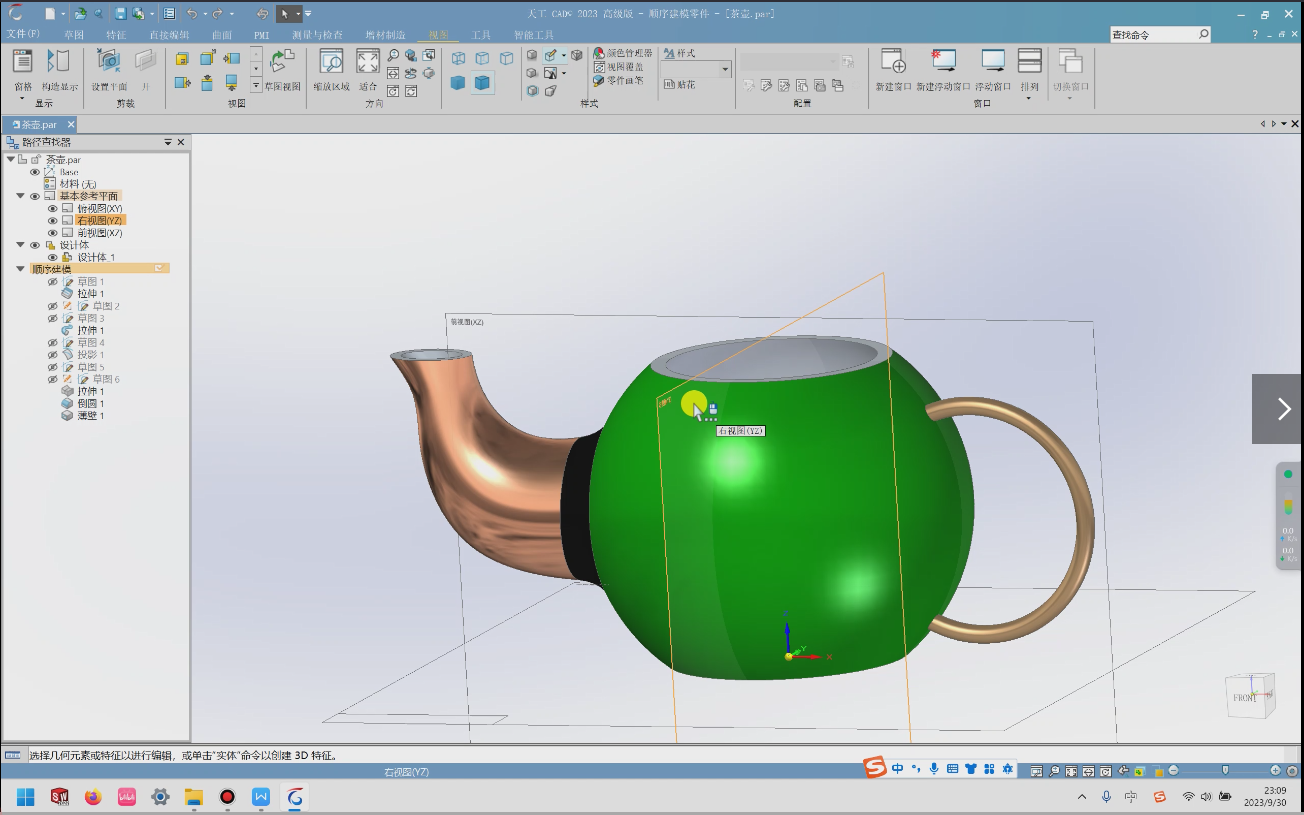Toggle visibility eye of 俯视图(XY)
Screen dimensions: 1304x815
(53, 208)
